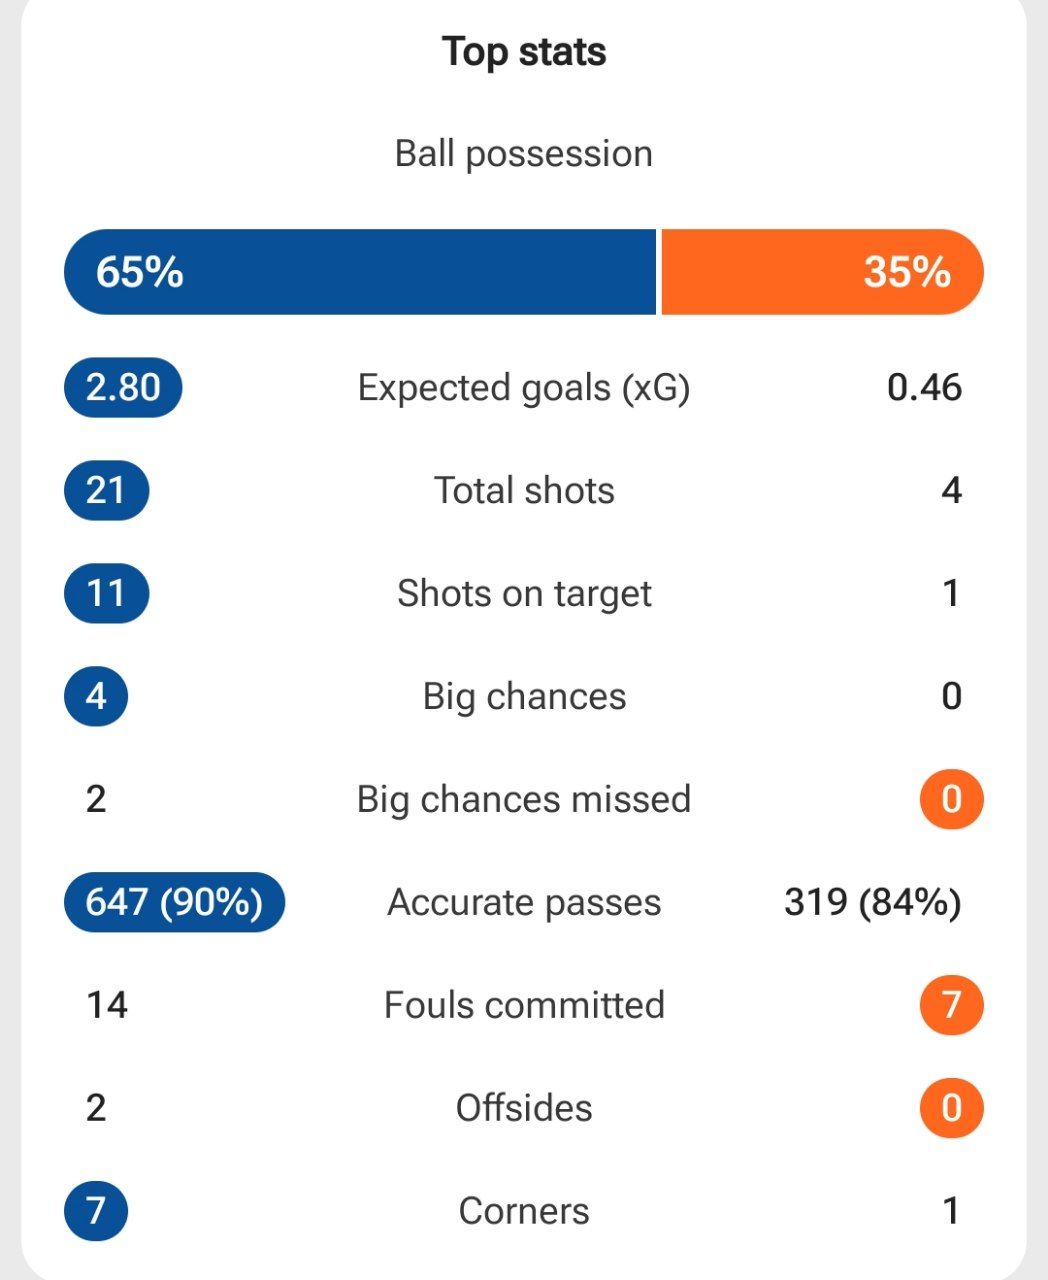Select the 319 (84%) accurate passes value

pyautogui.click(x=872, y=902)
